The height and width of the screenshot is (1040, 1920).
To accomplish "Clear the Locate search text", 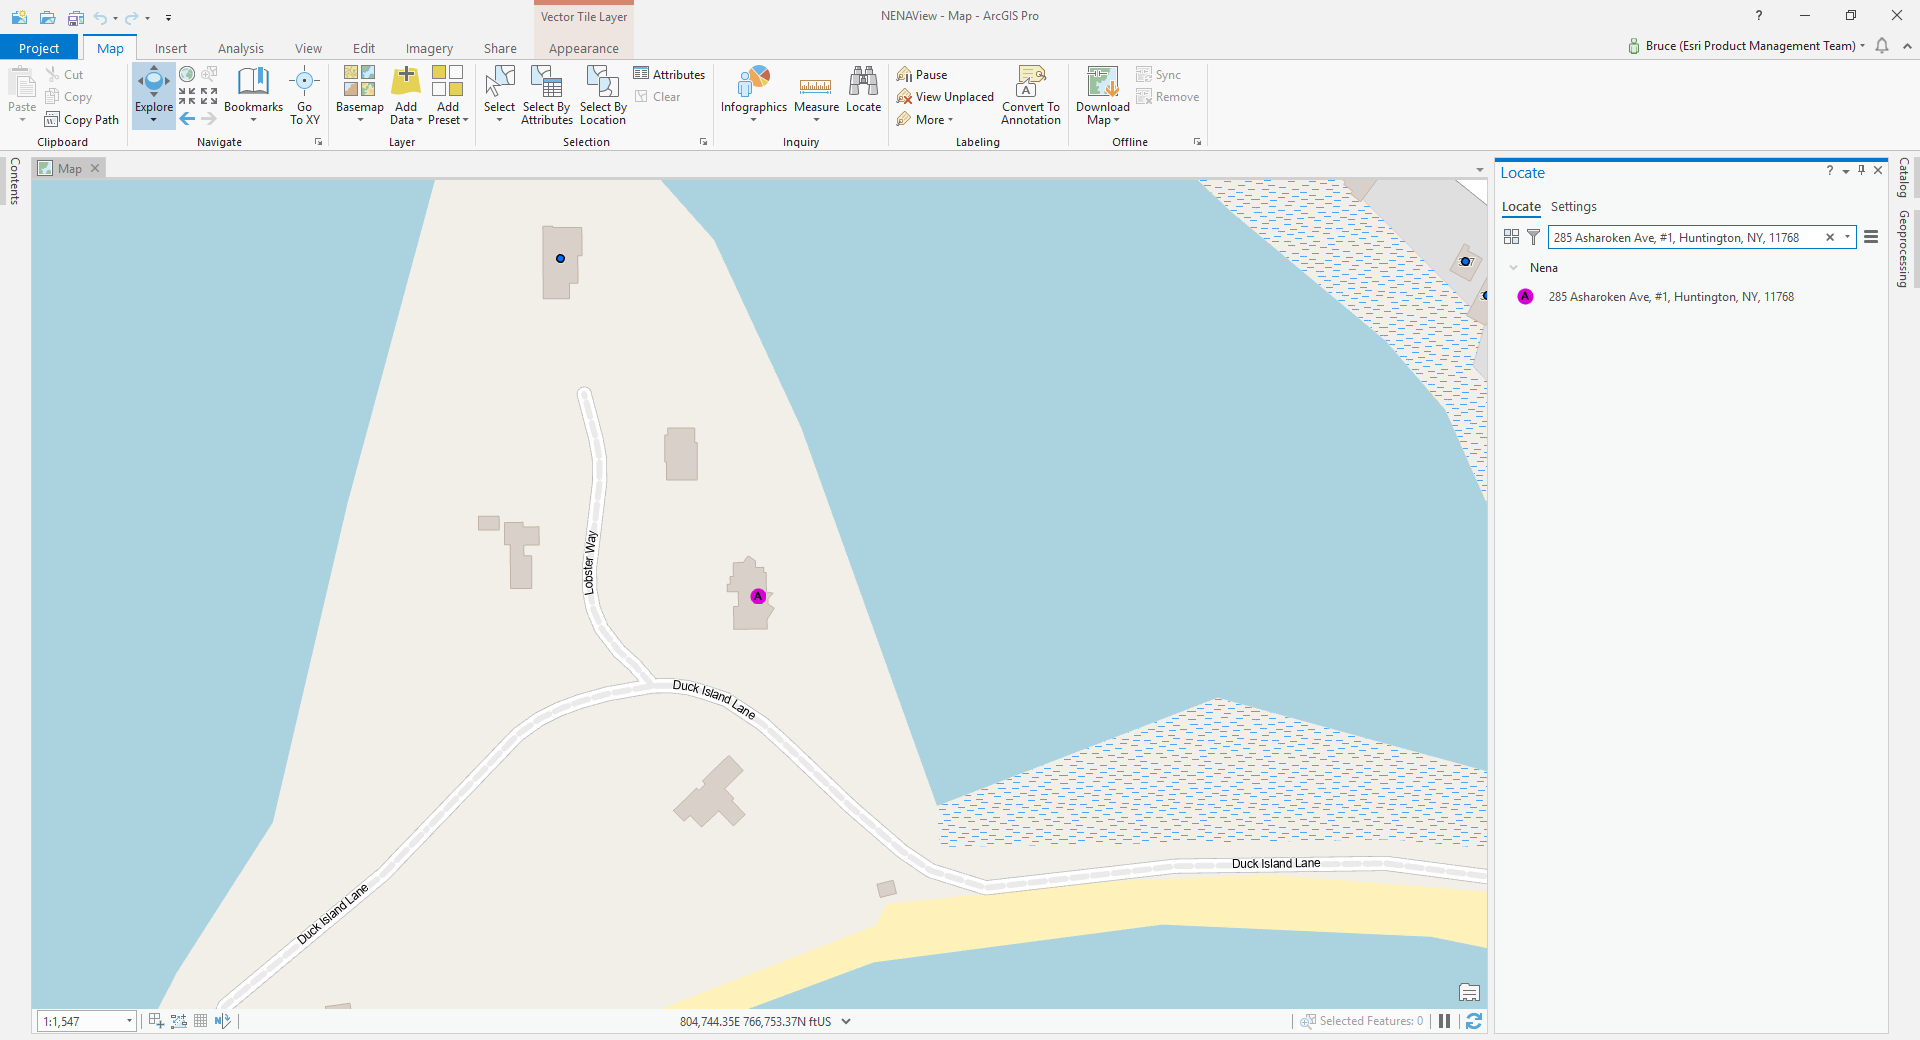I will (1830, 237).
